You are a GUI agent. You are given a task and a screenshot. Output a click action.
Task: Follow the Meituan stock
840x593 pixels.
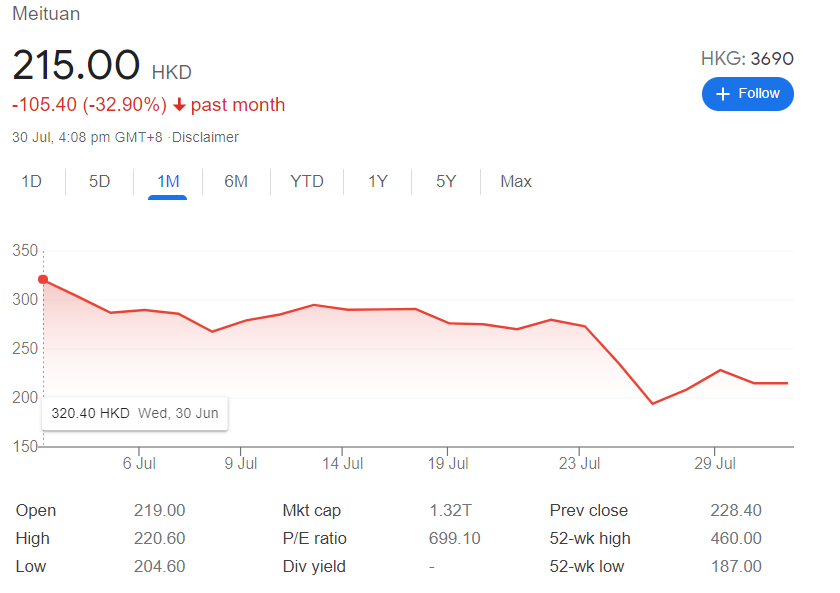[x=747, y=94]
